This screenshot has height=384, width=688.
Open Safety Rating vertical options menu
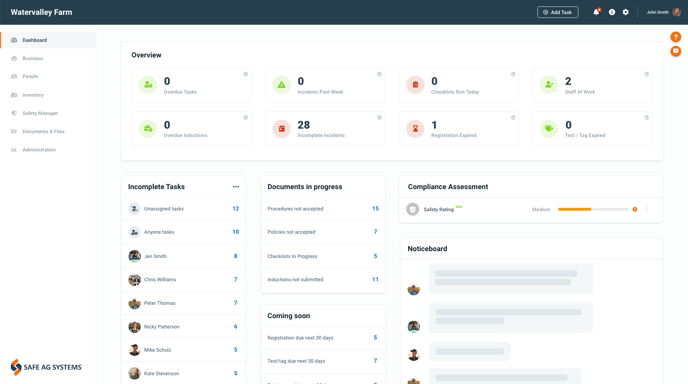646,209
